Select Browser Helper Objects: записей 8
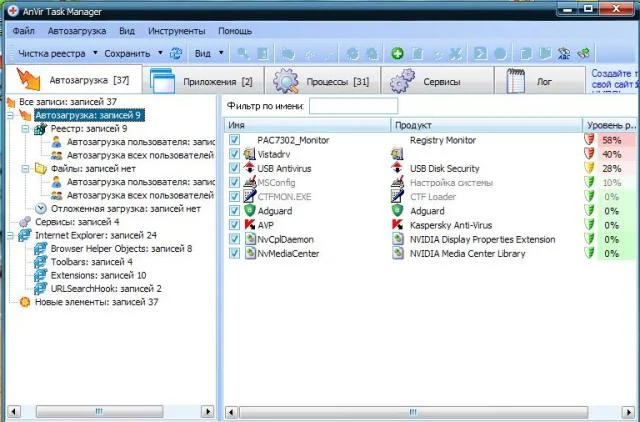The image size is (640, 422). 121,249
